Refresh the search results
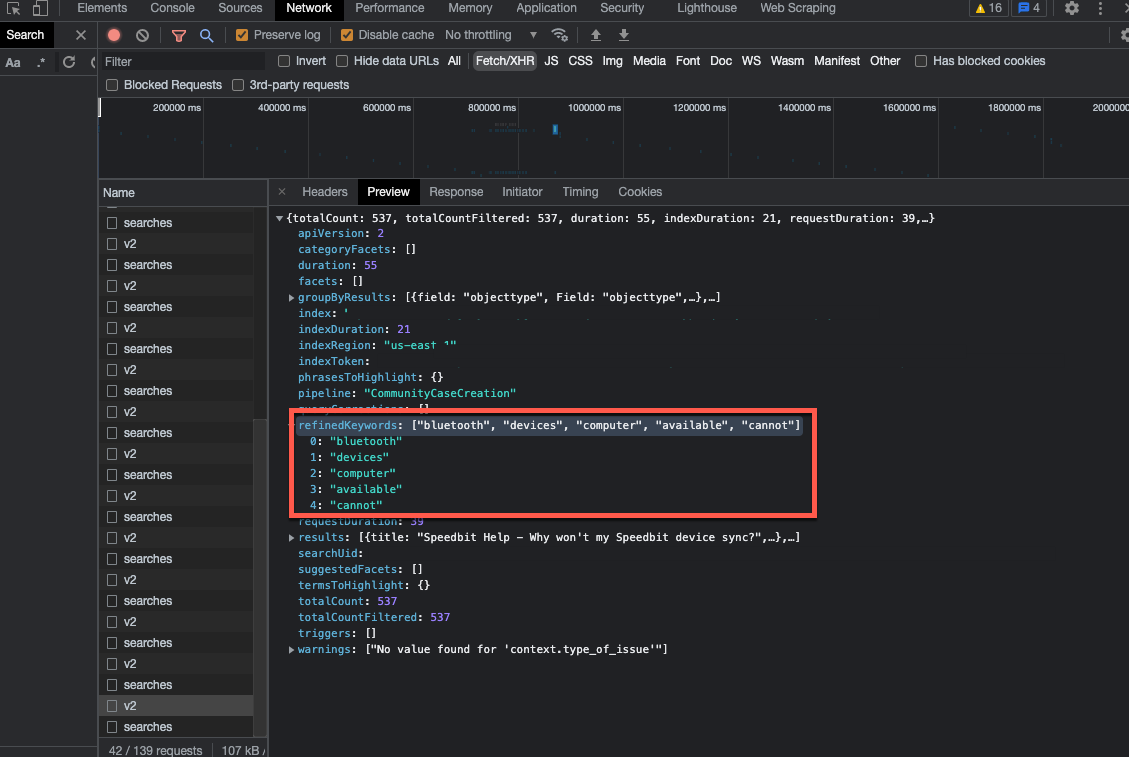1129x757 pixels. 69,62
